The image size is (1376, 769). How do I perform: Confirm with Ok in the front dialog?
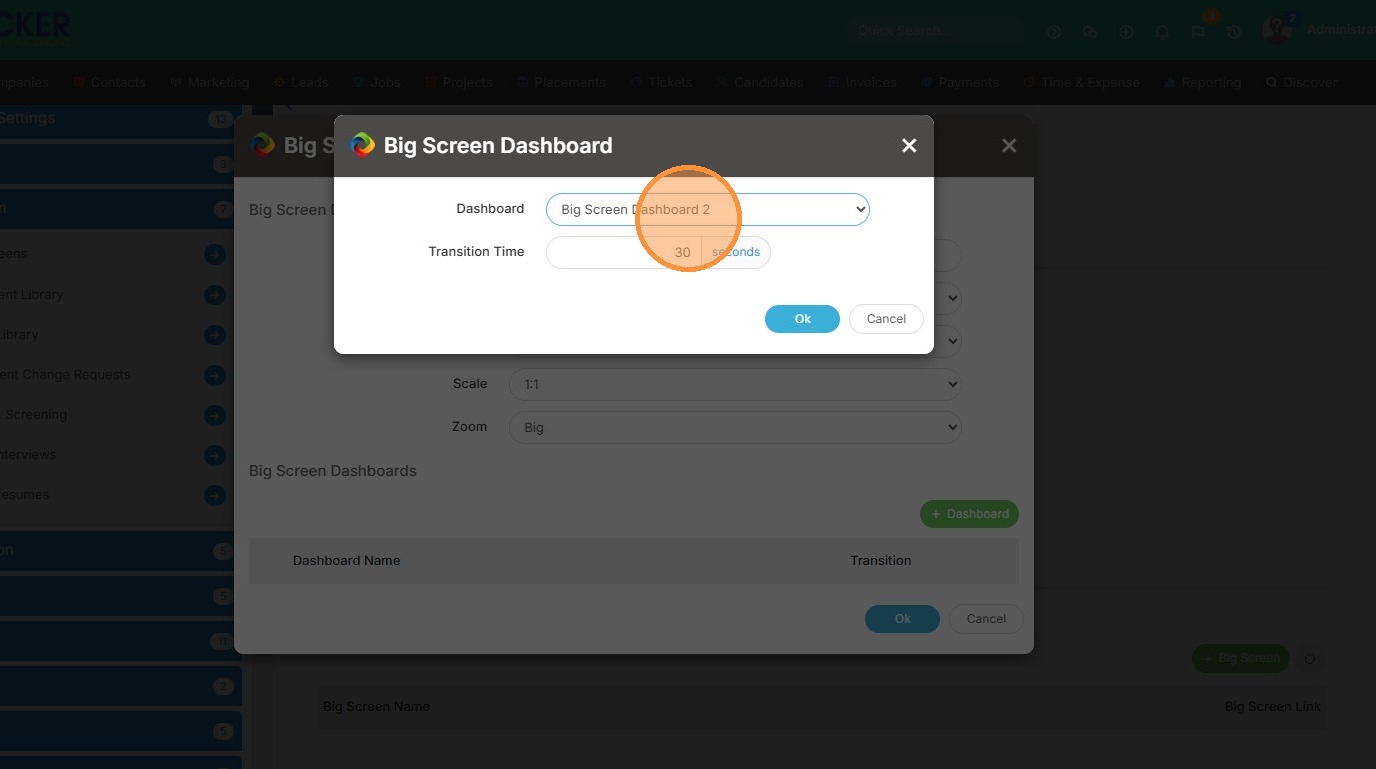[802, 319]
